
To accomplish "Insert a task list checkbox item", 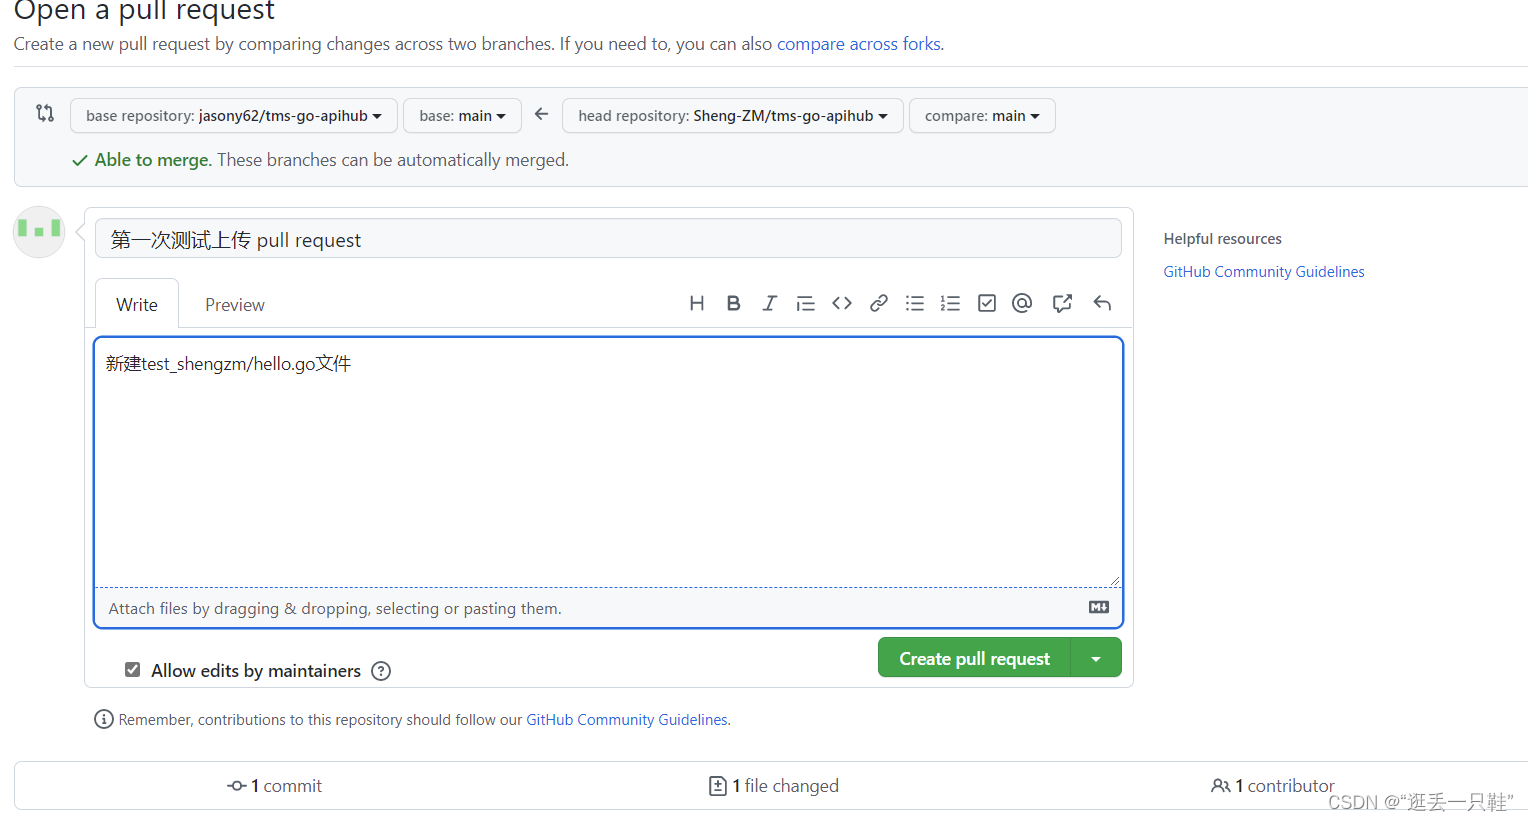I will [987, 303].
